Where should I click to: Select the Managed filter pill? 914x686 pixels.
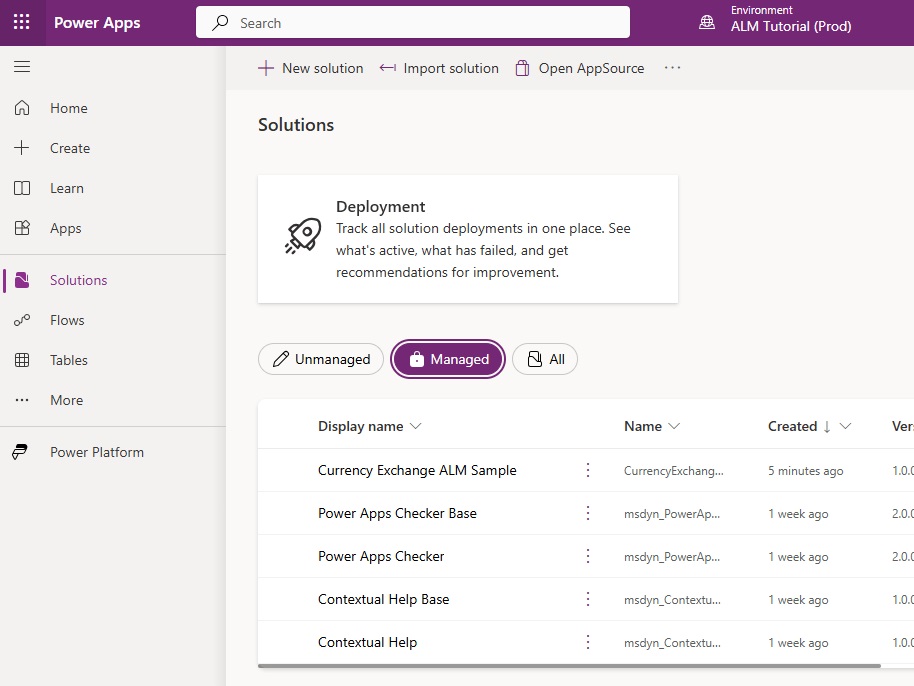point(448,359)
